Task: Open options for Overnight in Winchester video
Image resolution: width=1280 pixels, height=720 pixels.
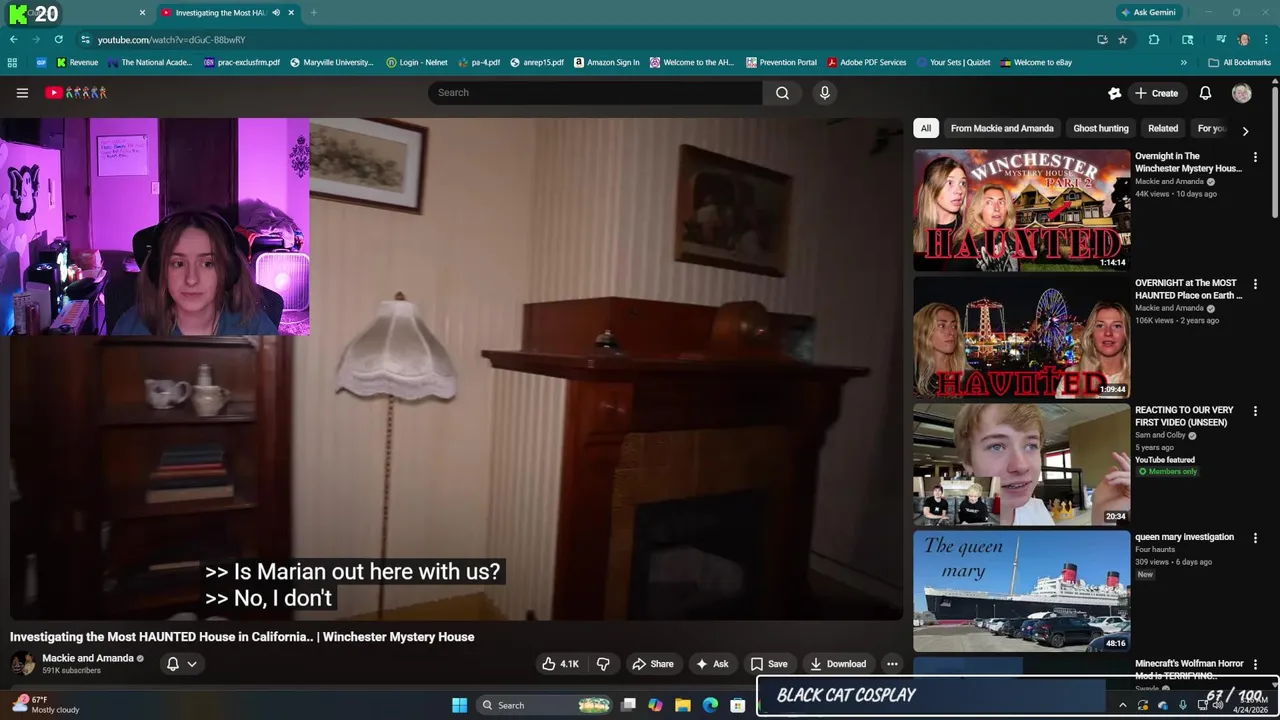Action: point(1255,157)
